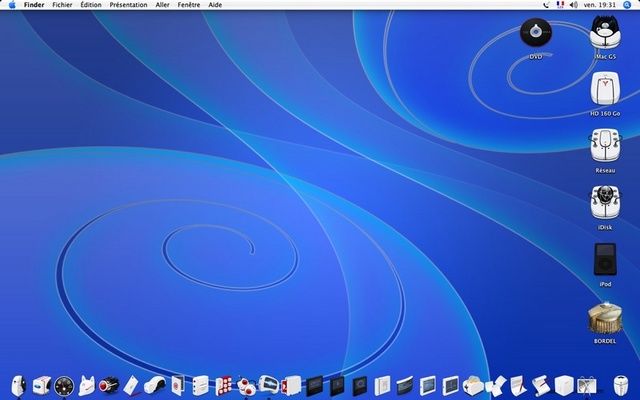Screen dimensions: 640x400
Task: Open the Finder application menu
Action: [x=34, y=5]
